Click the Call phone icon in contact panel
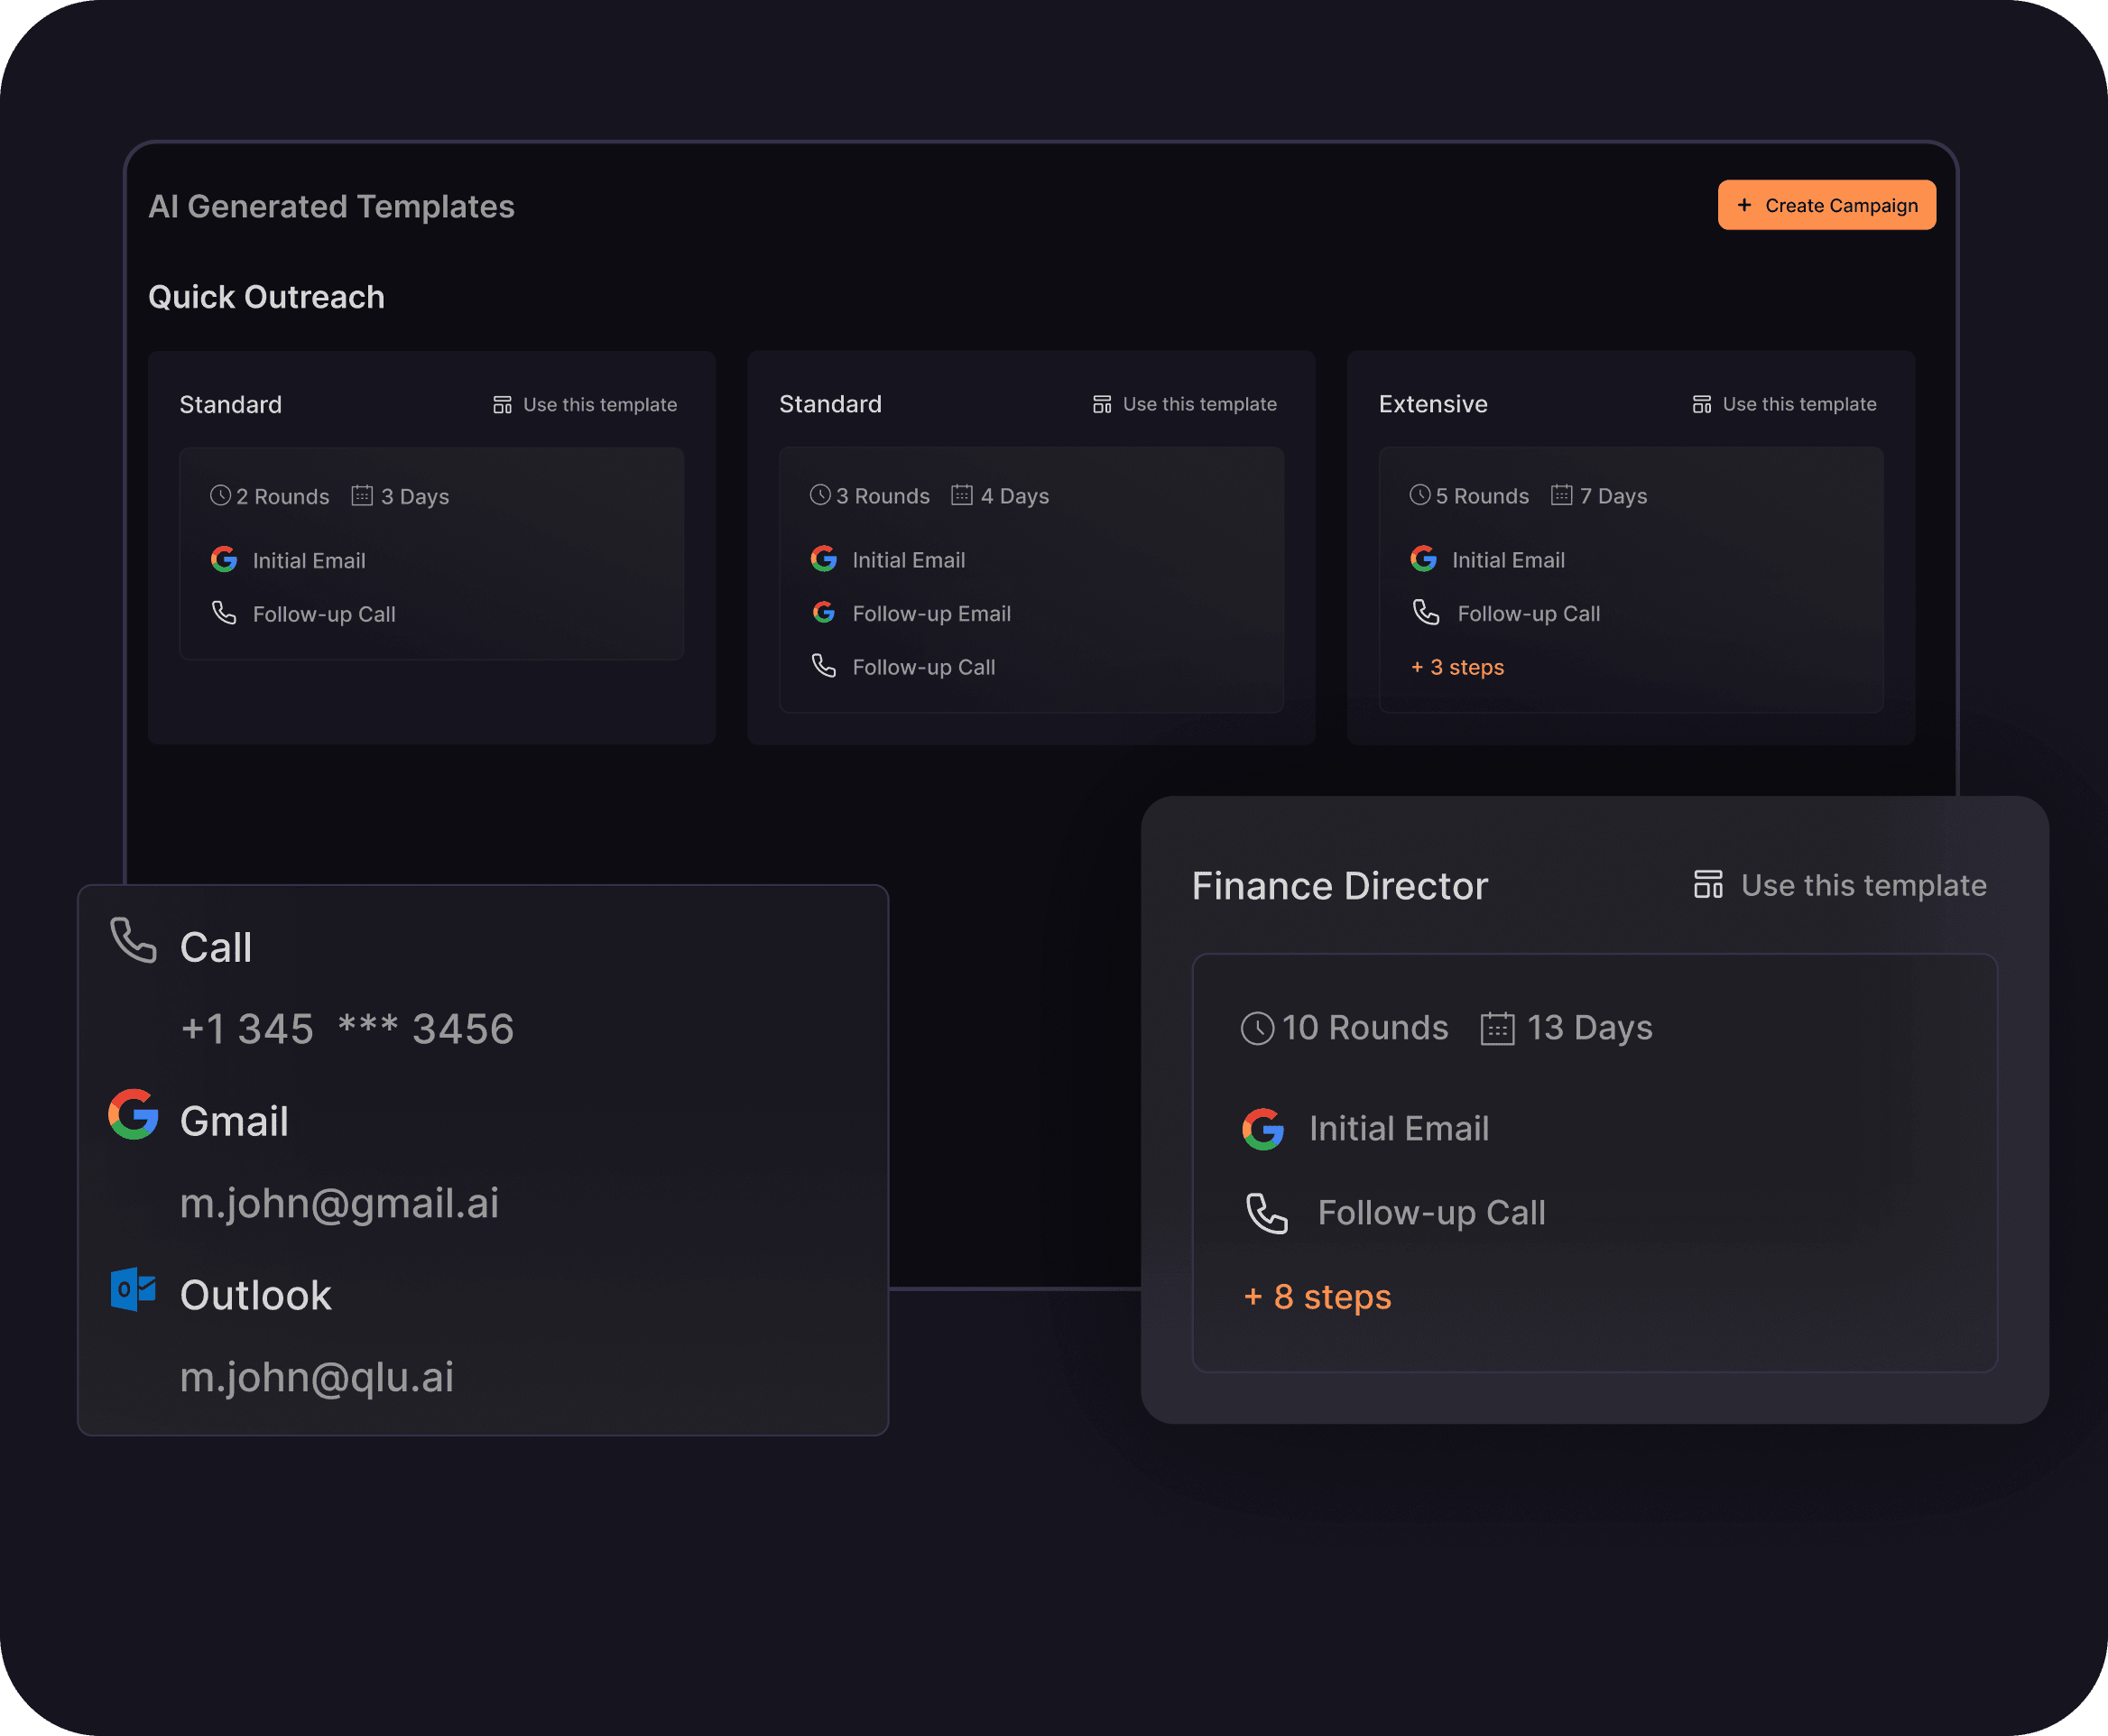The height and width of the screenshot is (1736, 2108). (133, 941)
